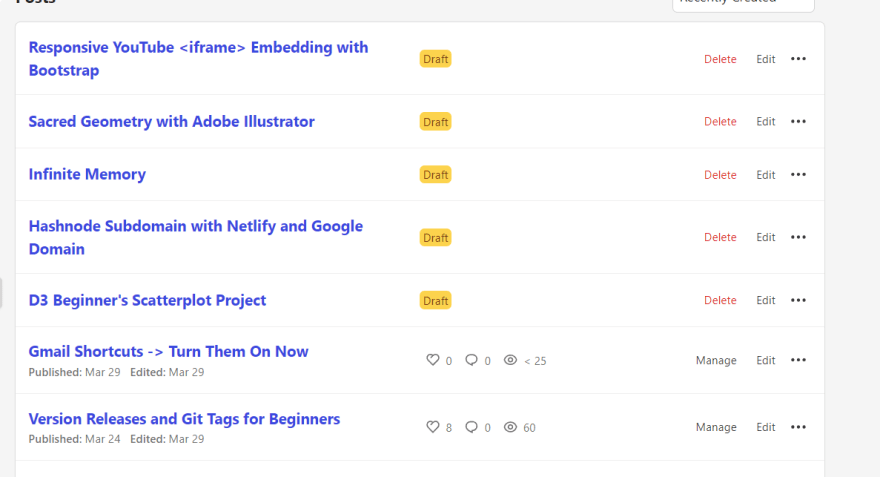Manage the Gmail Shortcuts post
This screenshot has width=880, height=477.
(x=716, y=360)
